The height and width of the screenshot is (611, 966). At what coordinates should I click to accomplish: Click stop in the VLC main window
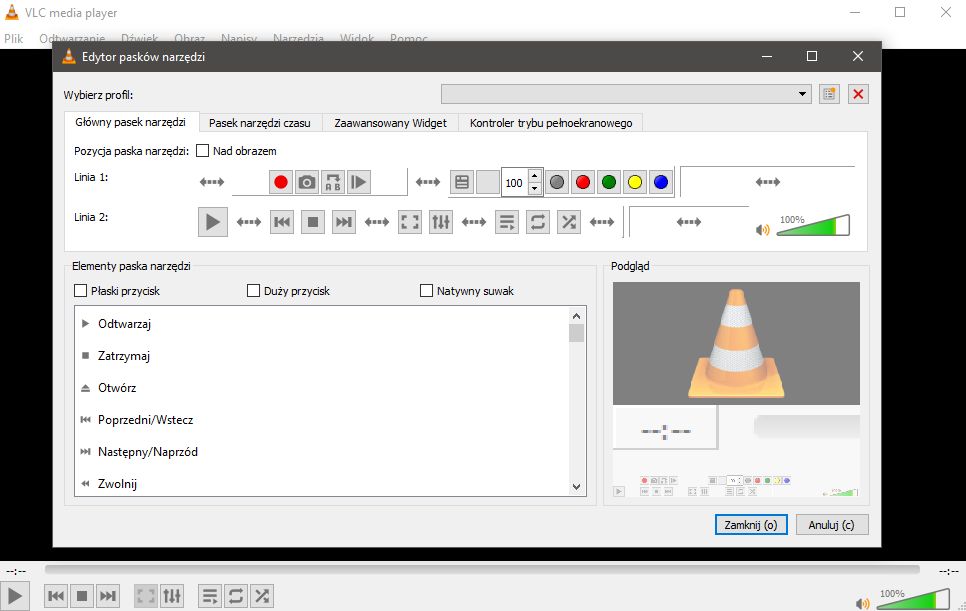click(82, 596)
